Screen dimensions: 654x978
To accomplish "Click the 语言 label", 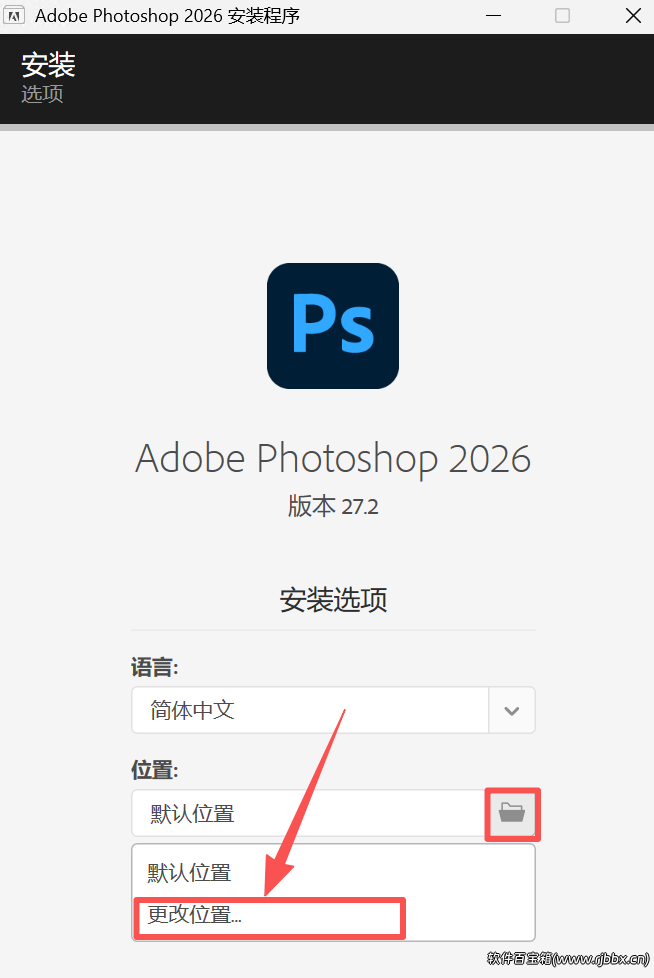I will click(155, 667).
